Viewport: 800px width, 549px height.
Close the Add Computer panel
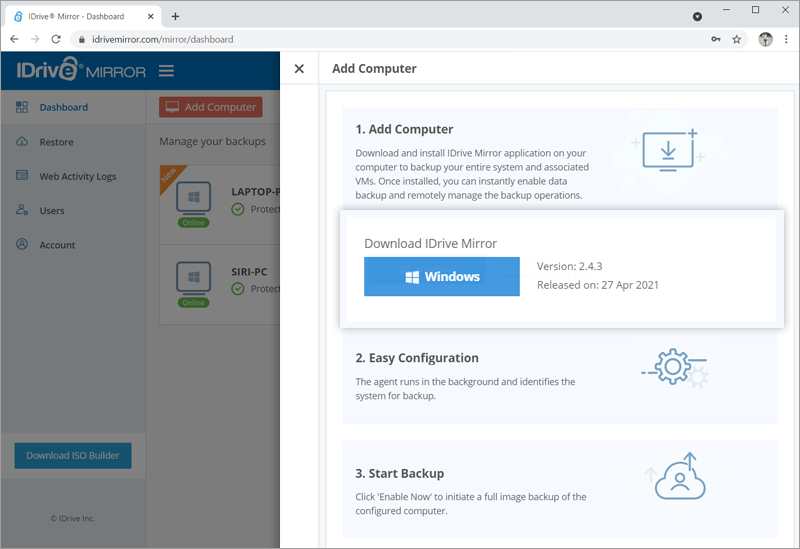point(299,68)
